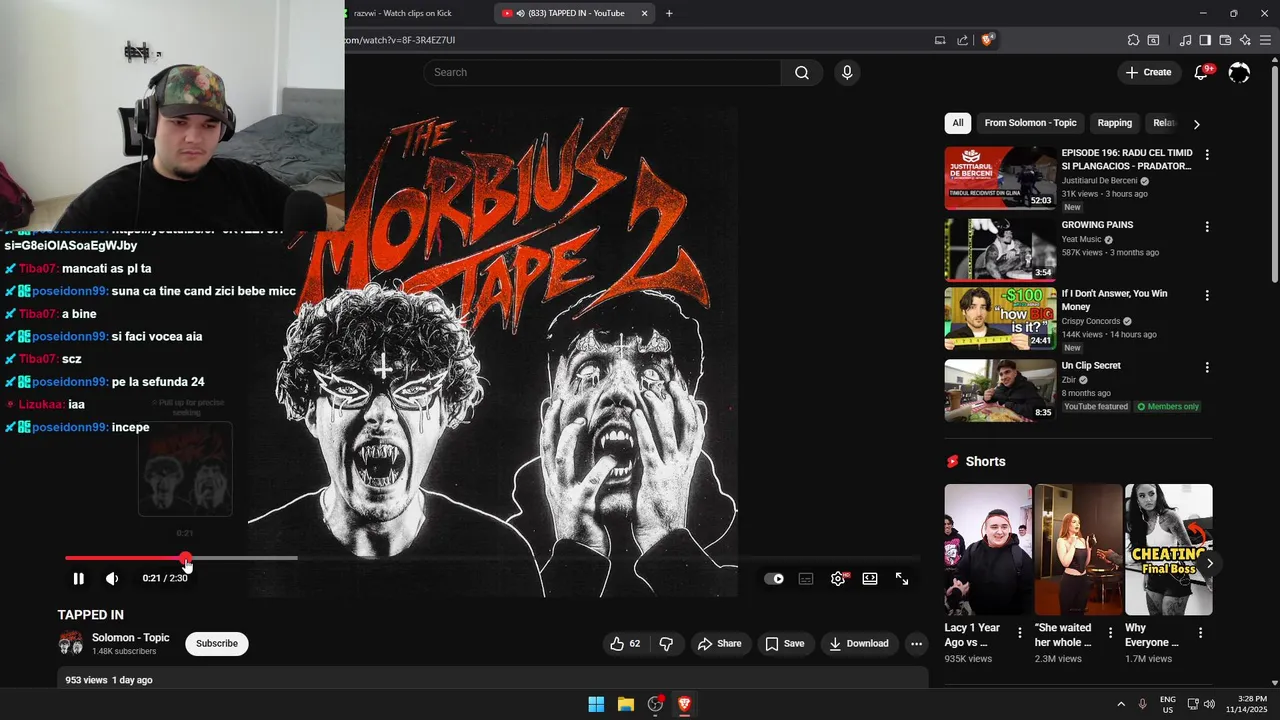Viewport: 1280px width, 720px height.
Task: Open the GROWING PAINS video thumbnail
Action: point(1000,250)
